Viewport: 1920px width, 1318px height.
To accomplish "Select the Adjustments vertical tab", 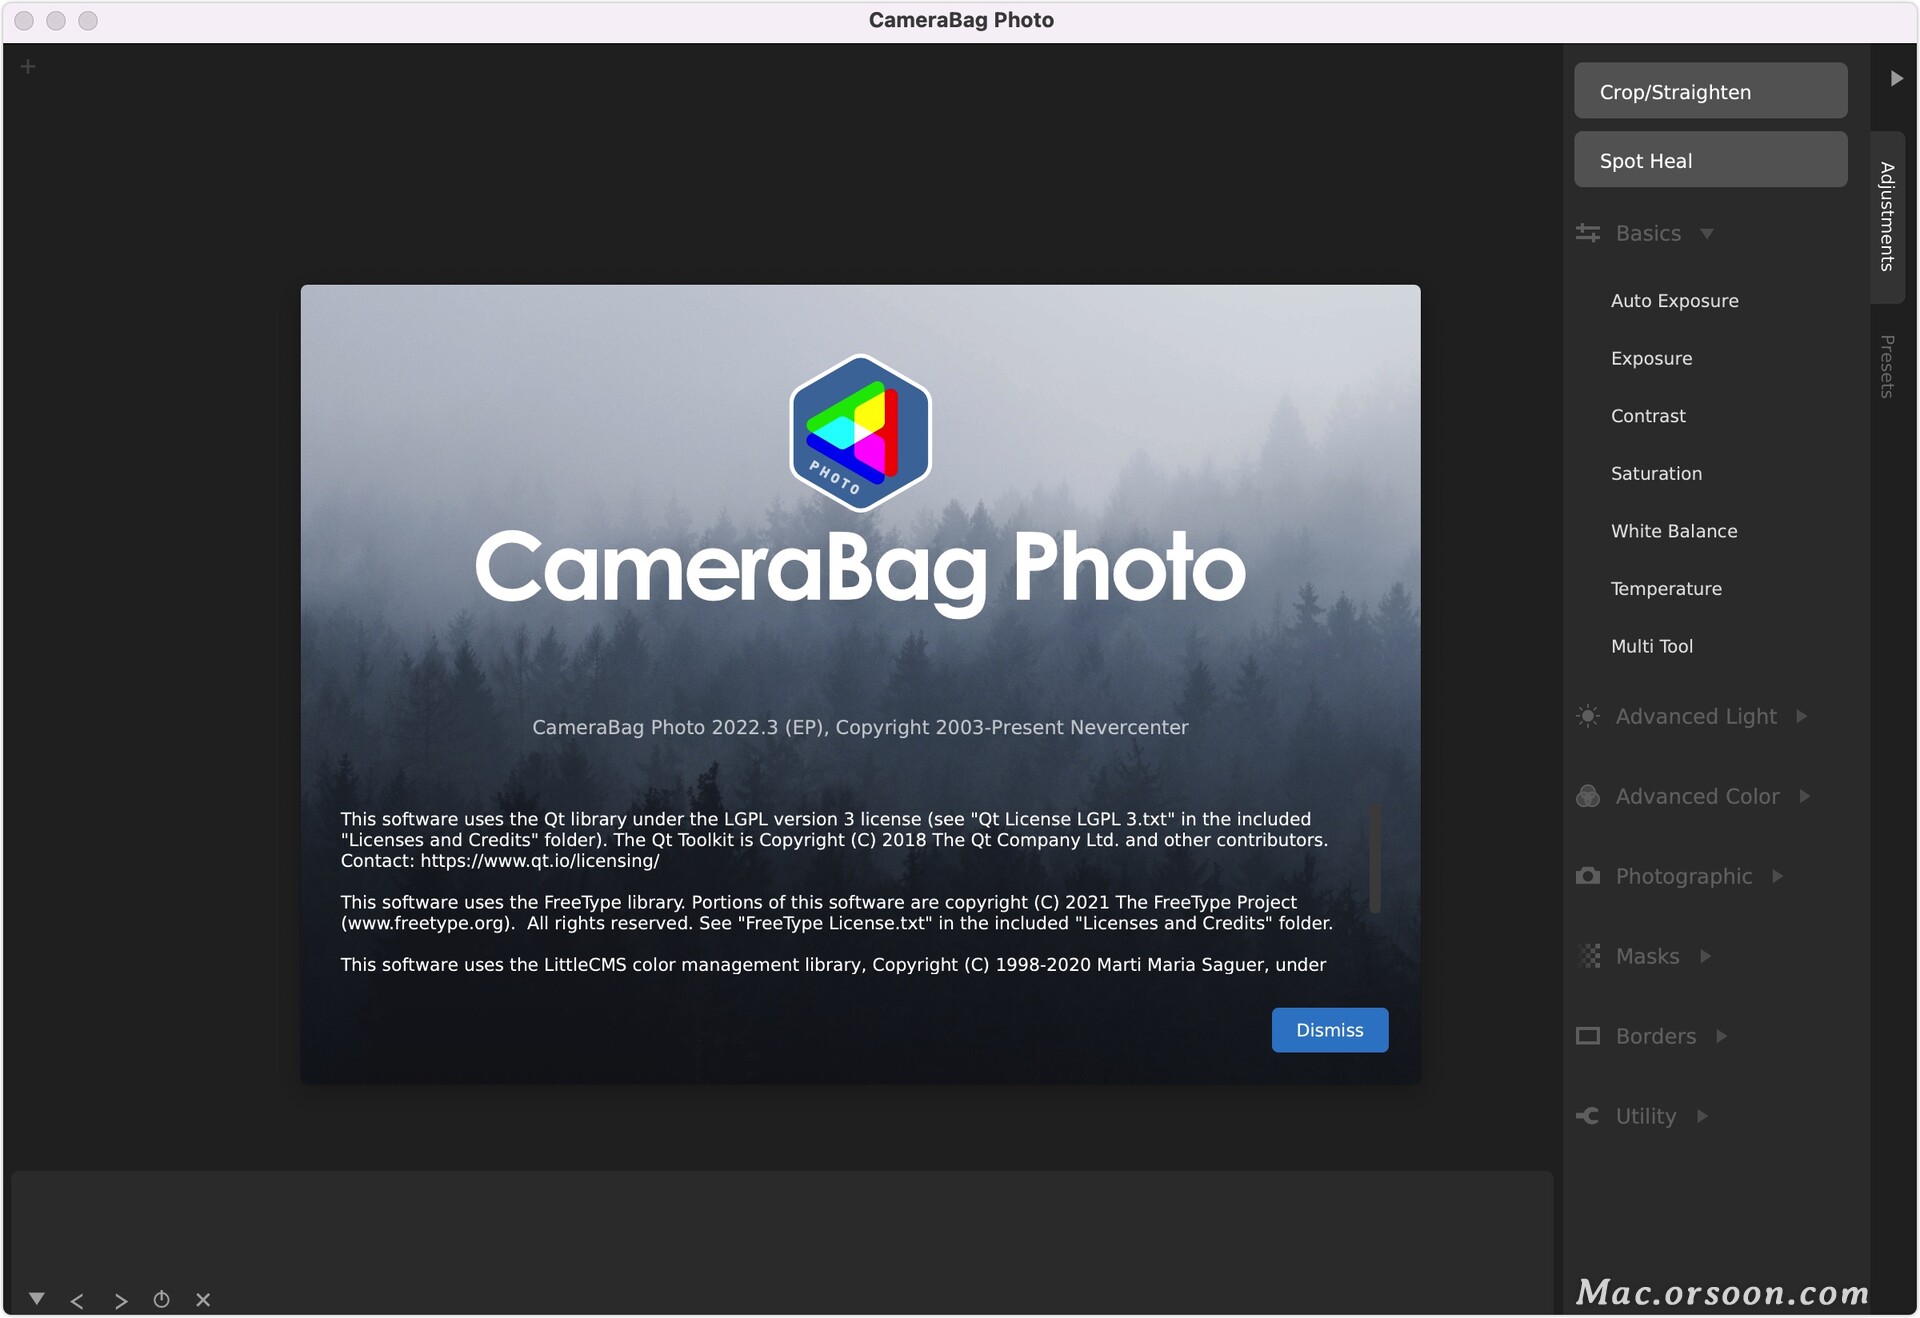I will (x=1887, y=216).
